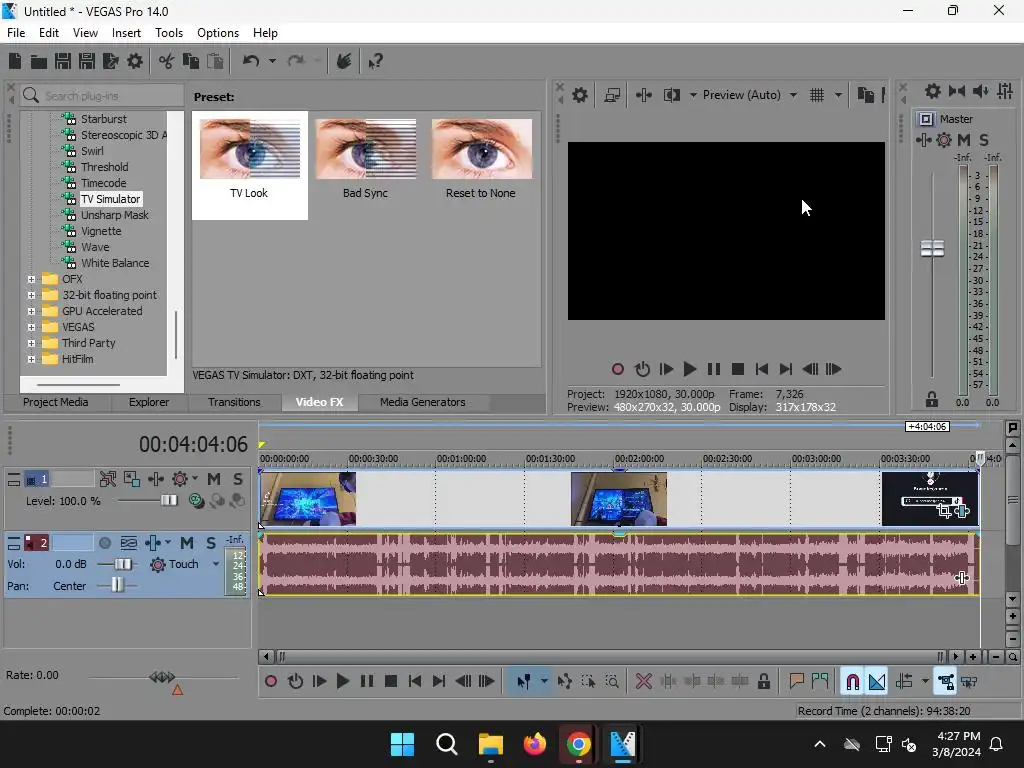The image size is (1024, 768).
Task: Solo video track 1
Action: click(x=238, y=479)
